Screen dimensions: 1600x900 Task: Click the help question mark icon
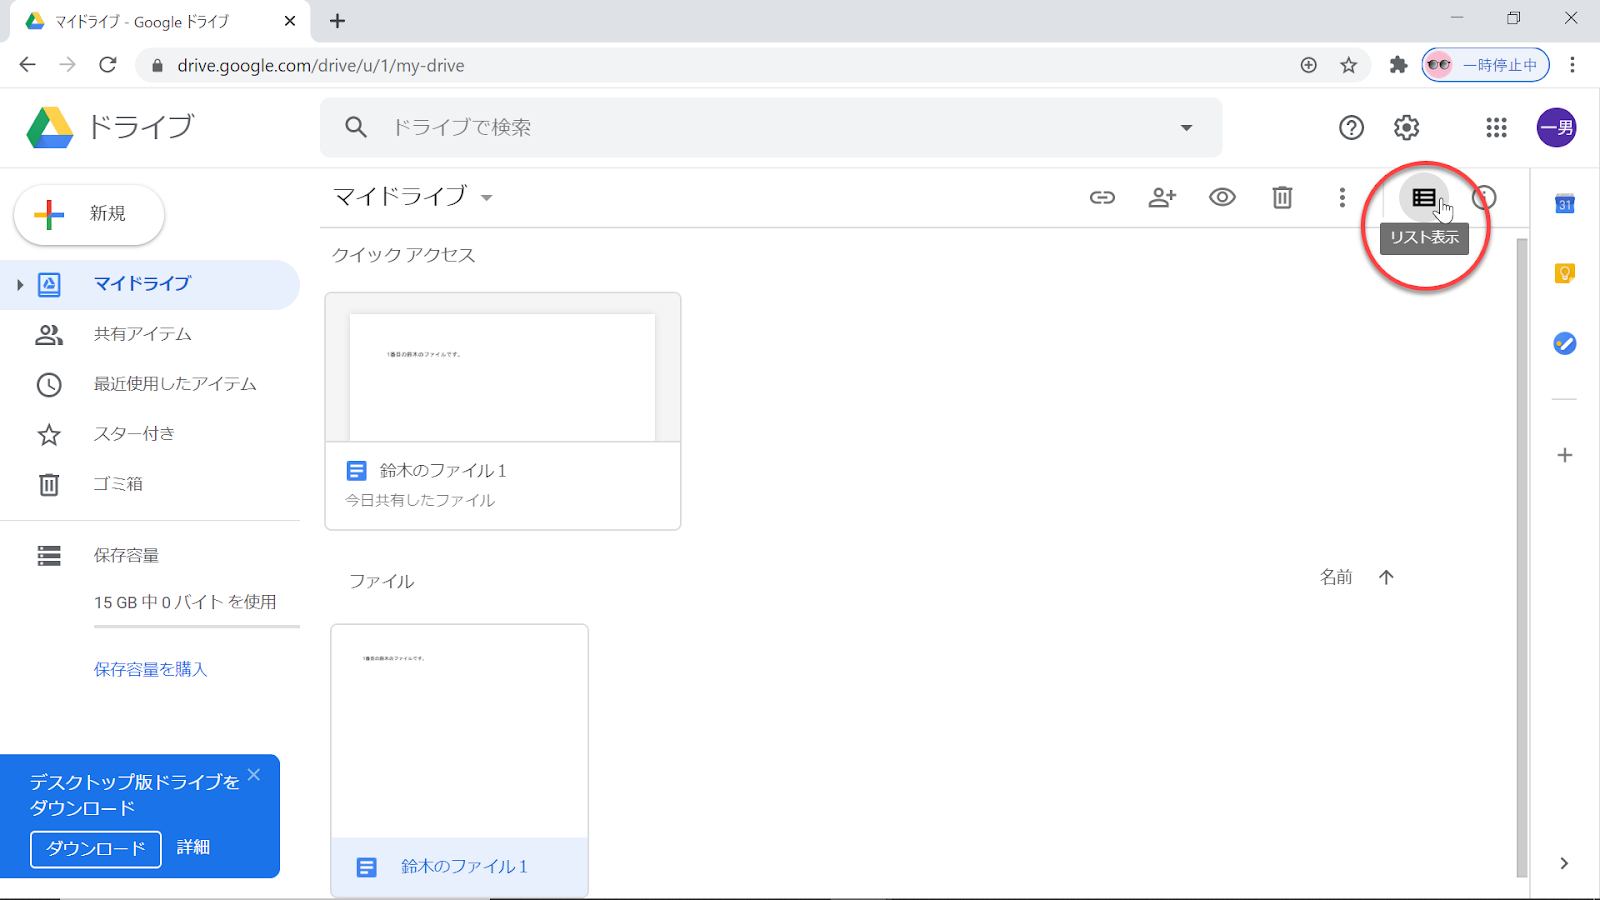1351,127
